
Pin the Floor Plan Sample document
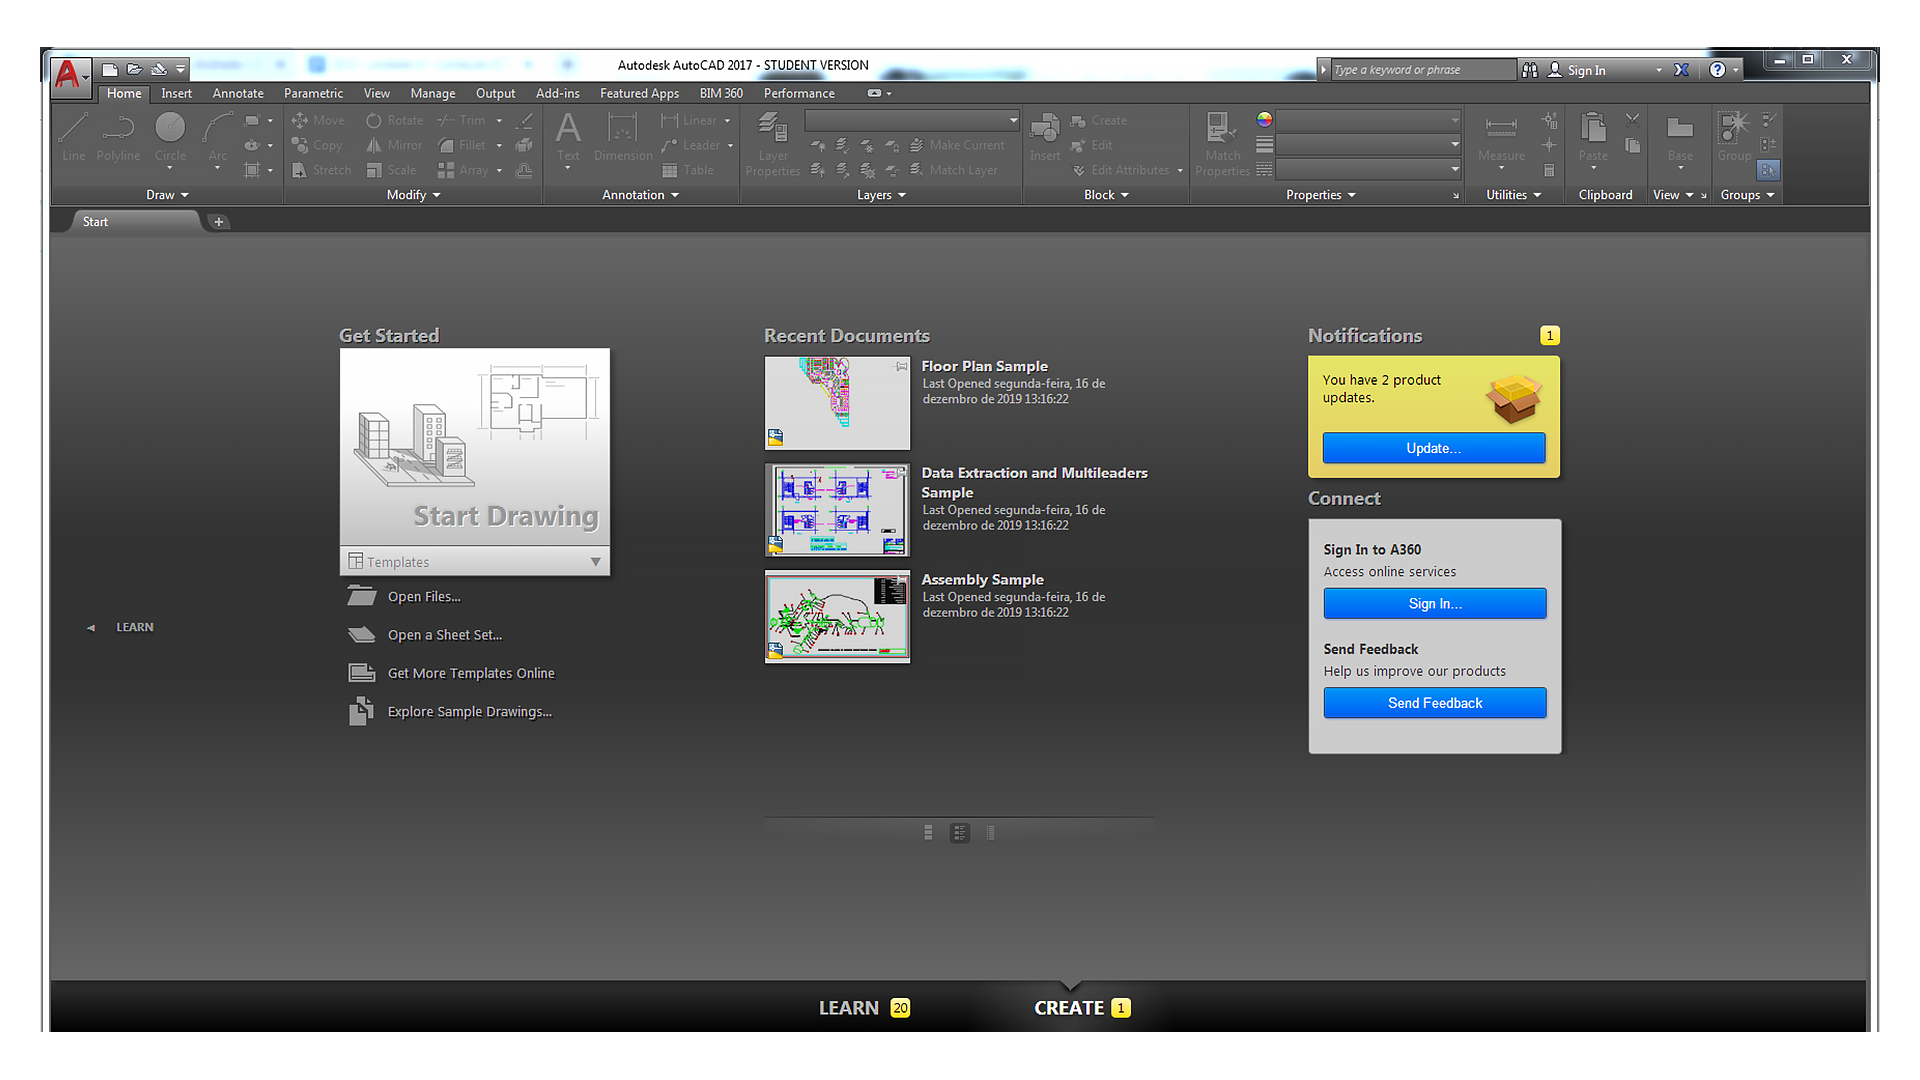(902, 366)
